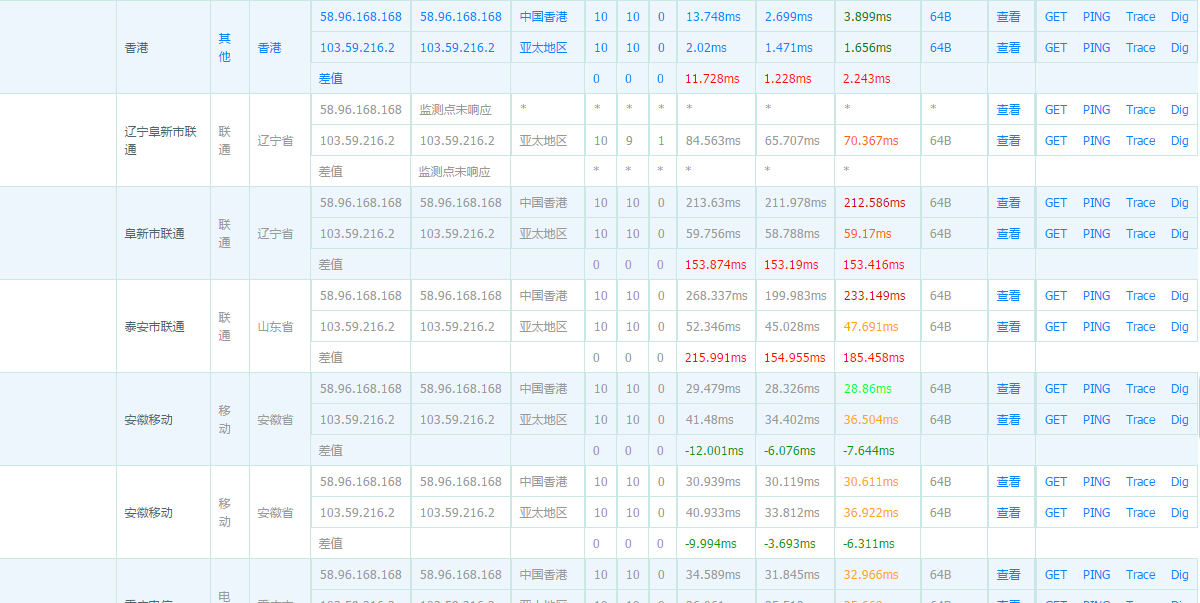The image size is (1200, 603).
Task: Click the -9.994ms difference value
Action: [x=711, y=544]
